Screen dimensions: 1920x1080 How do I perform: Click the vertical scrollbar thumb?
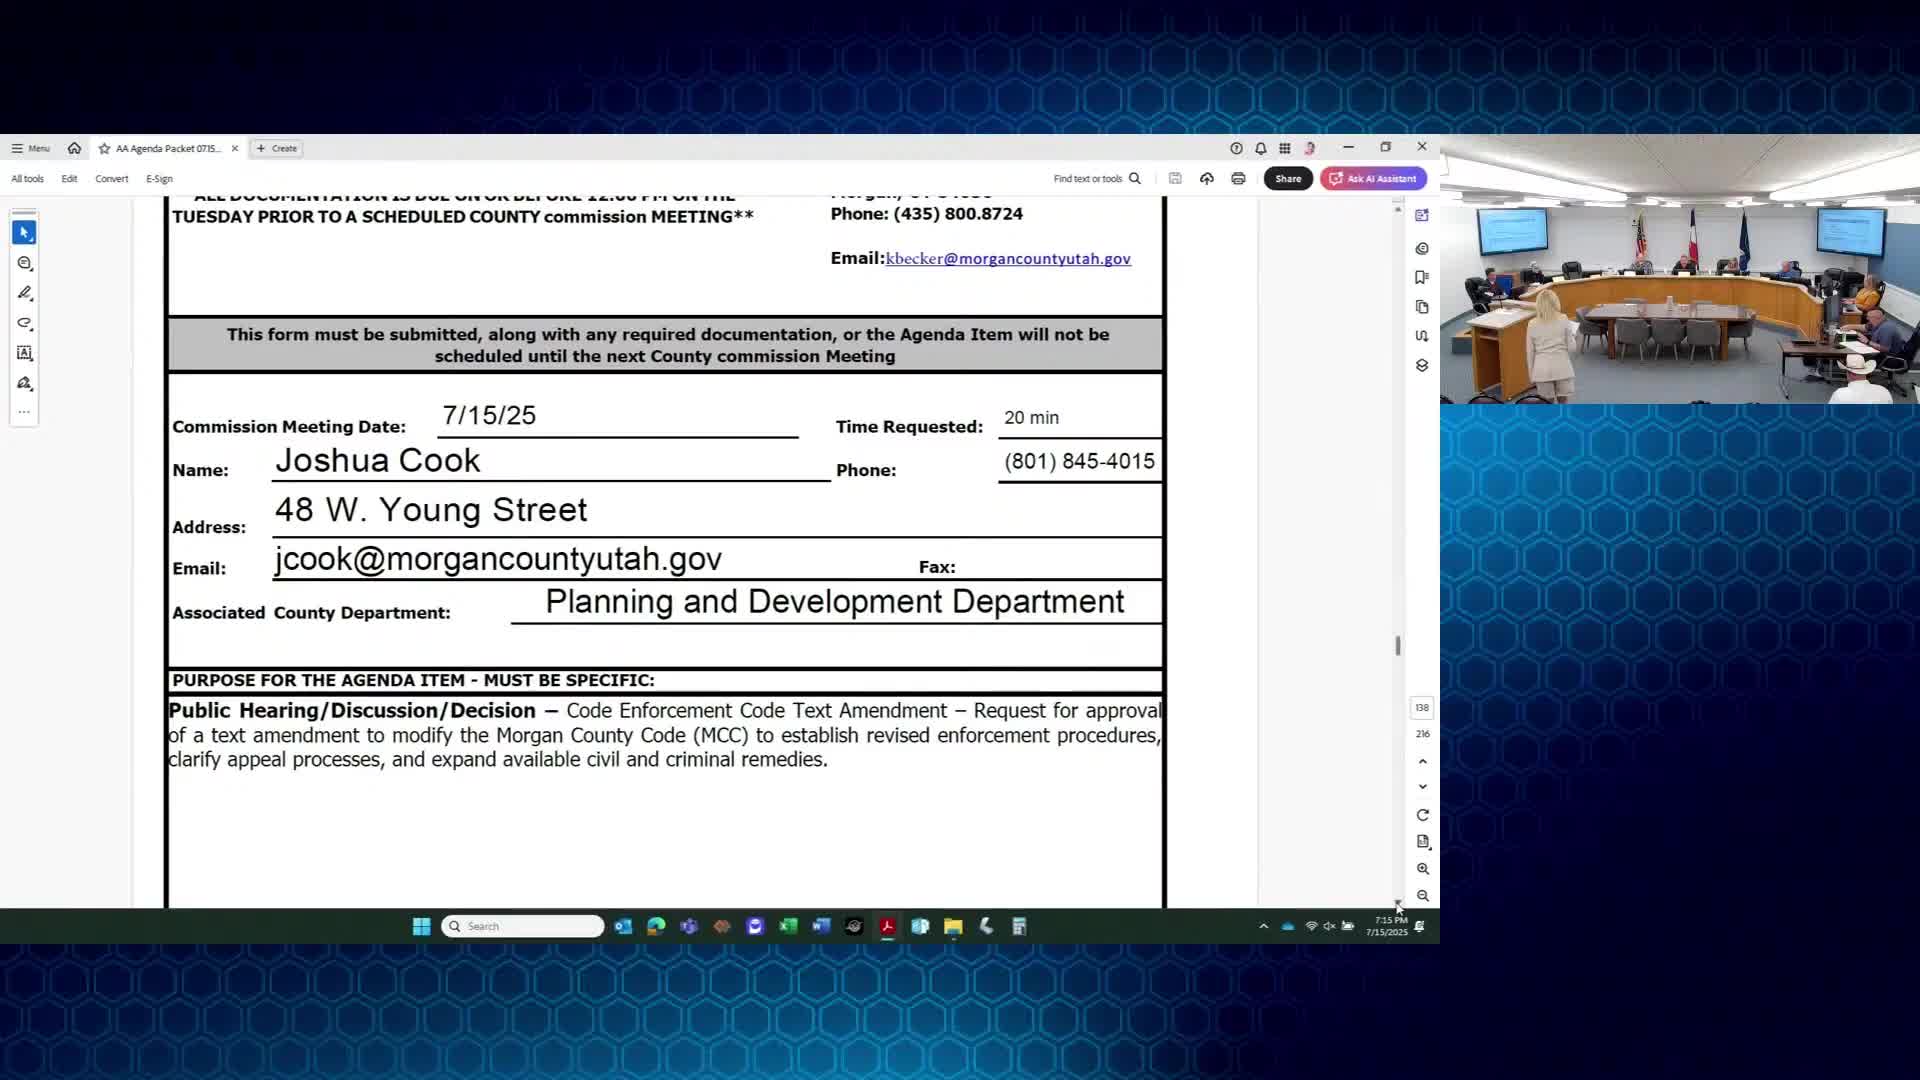tap(1397, 645)
